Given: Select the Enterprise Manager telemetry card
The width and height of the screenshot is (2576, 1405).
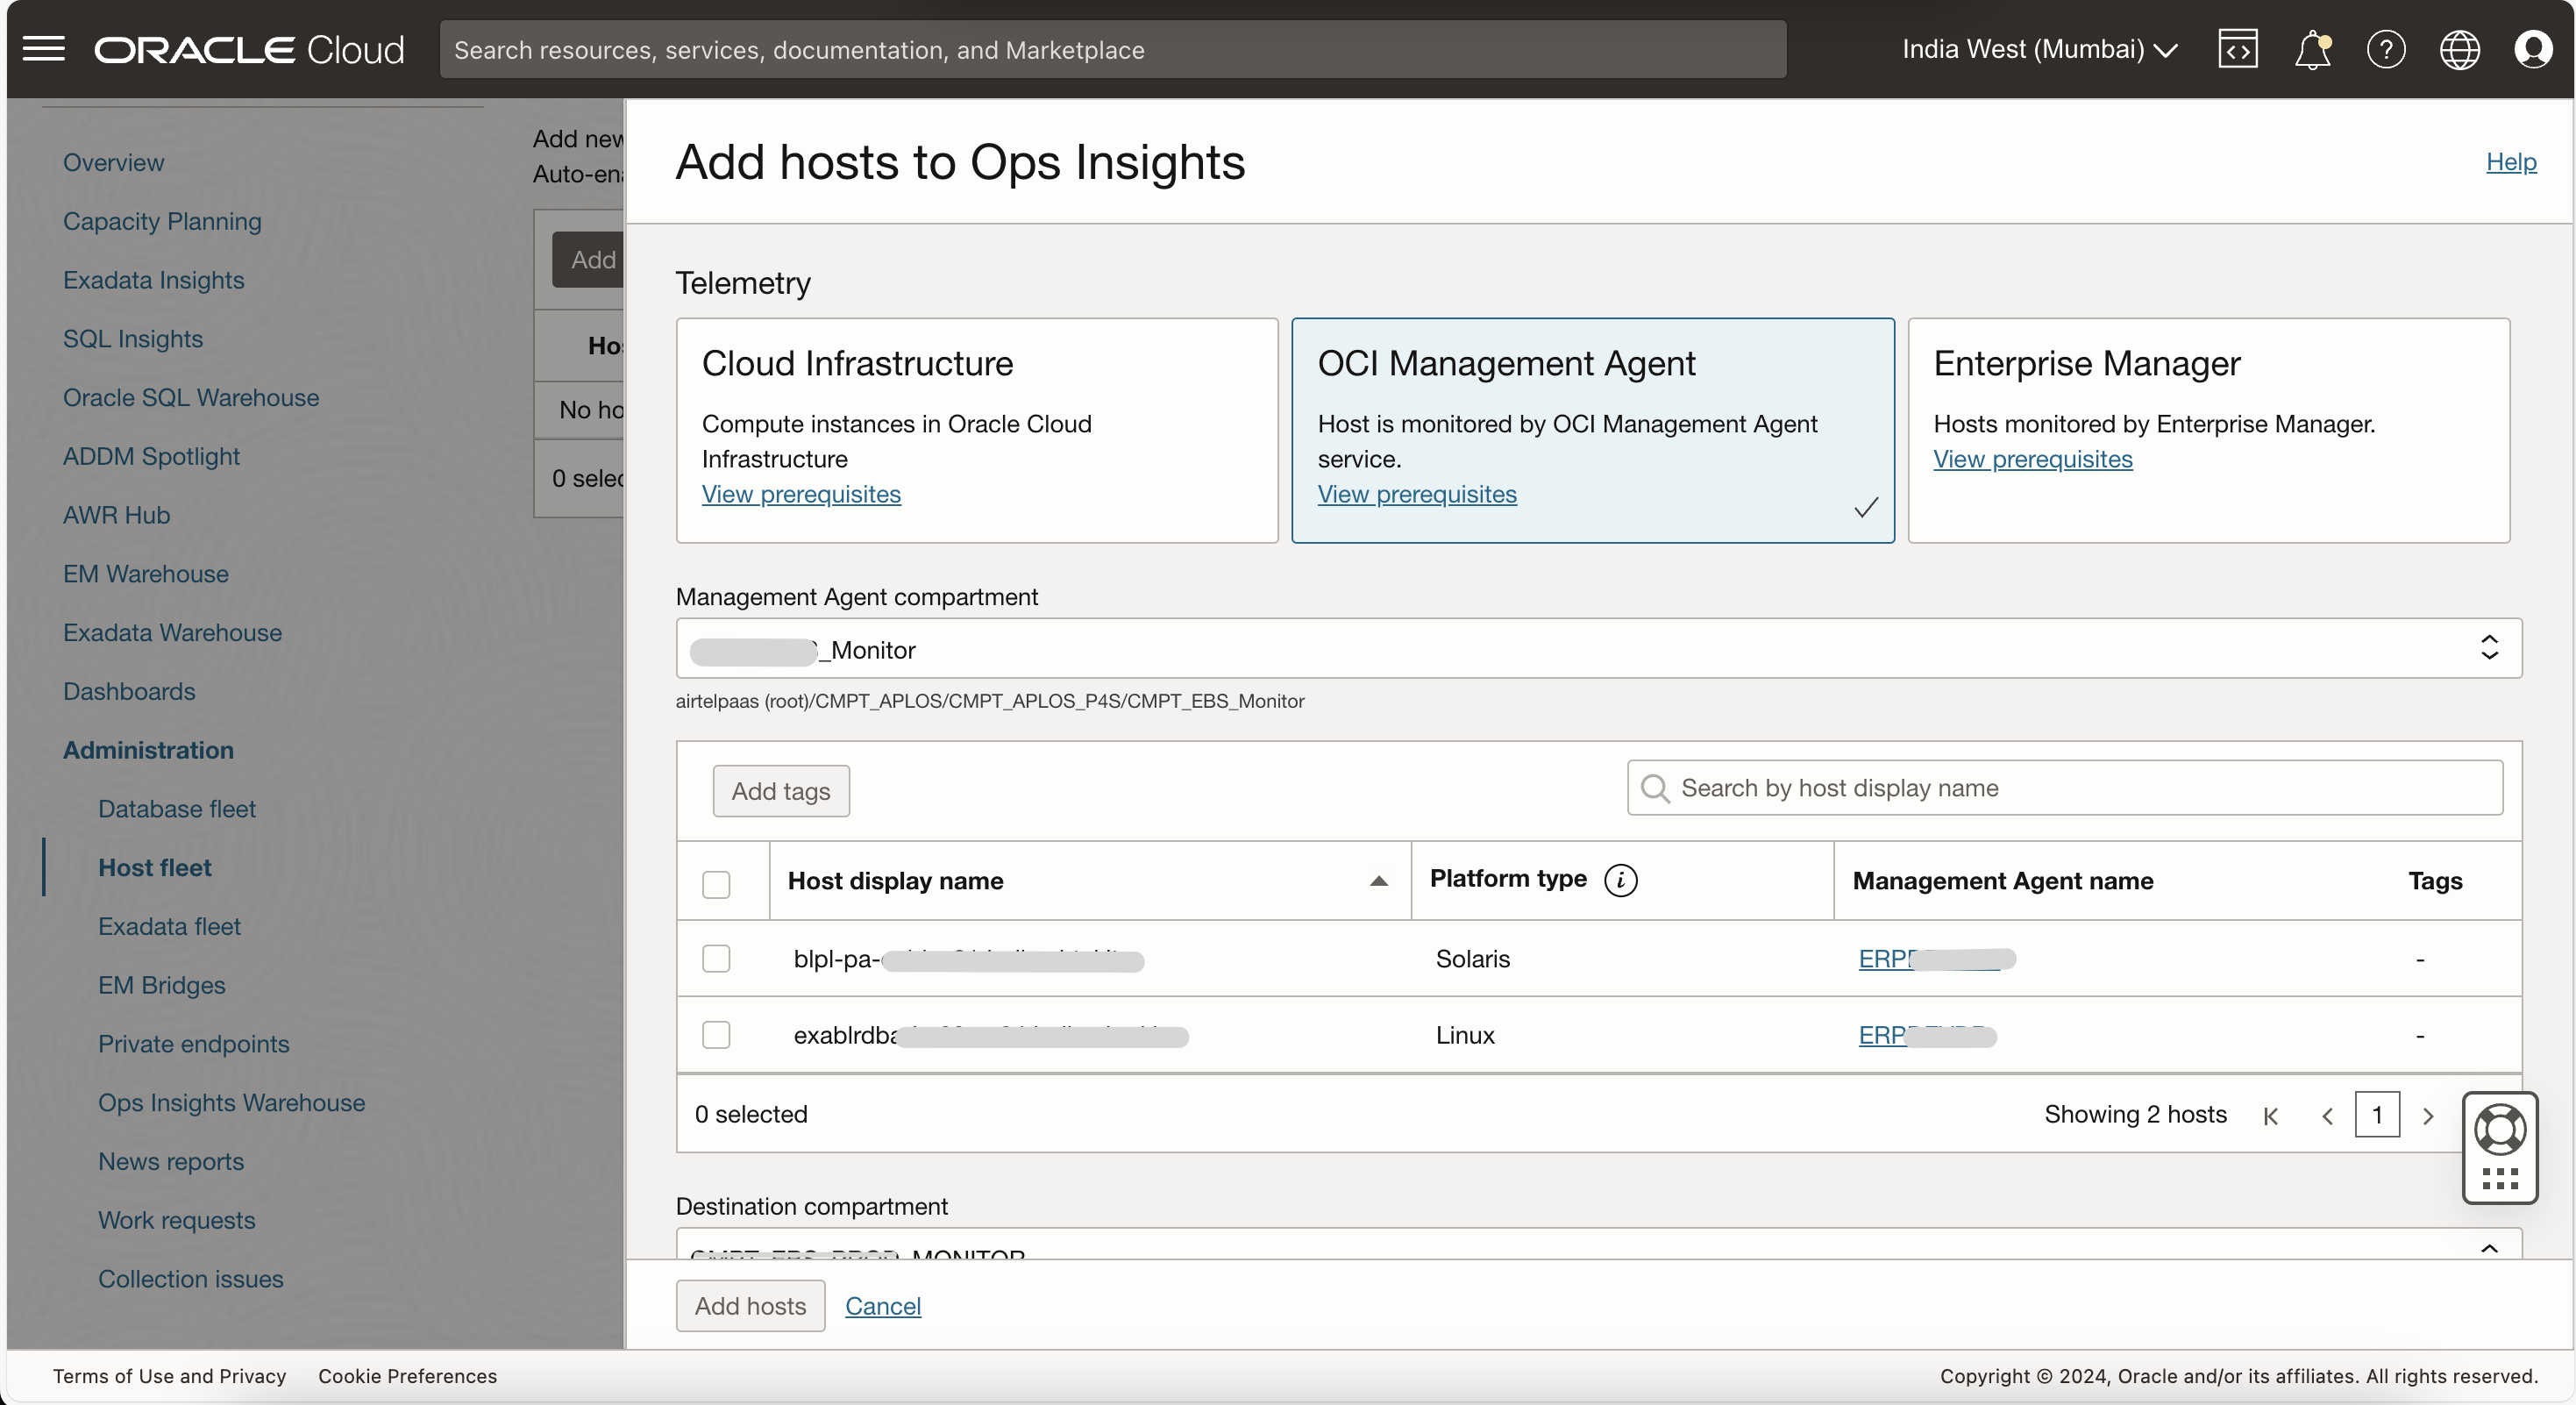Looking at the screenshot, I should [x=2208, y=430].
